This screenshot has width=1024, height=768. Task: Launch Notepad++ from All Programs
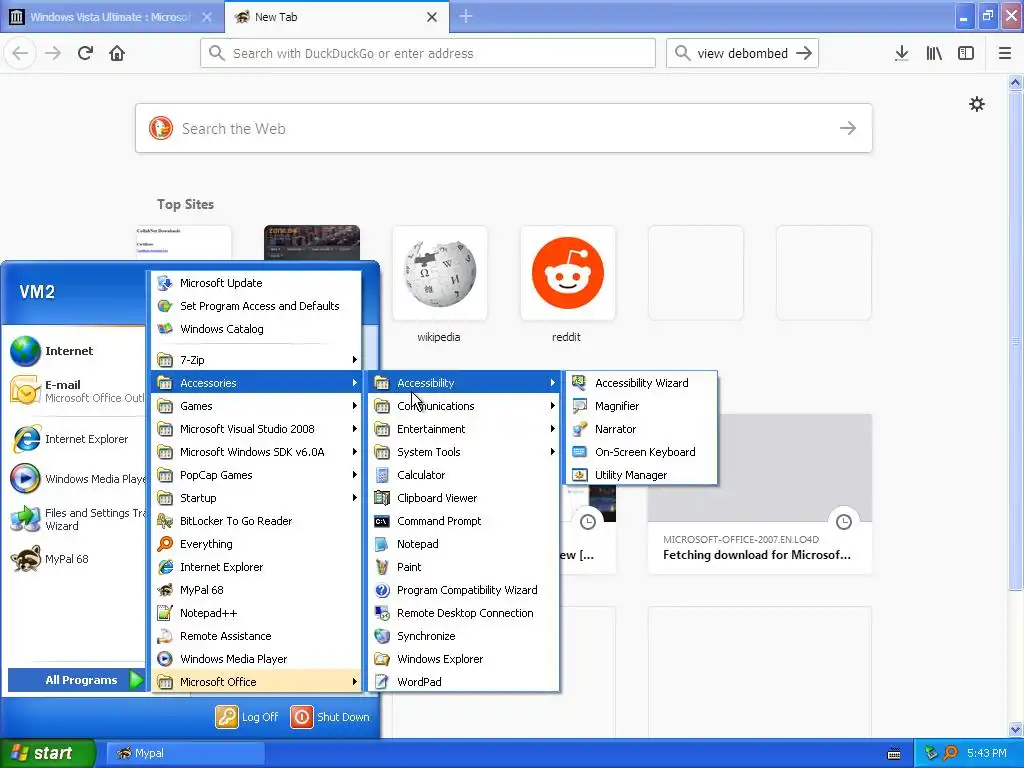pos(257,613)
